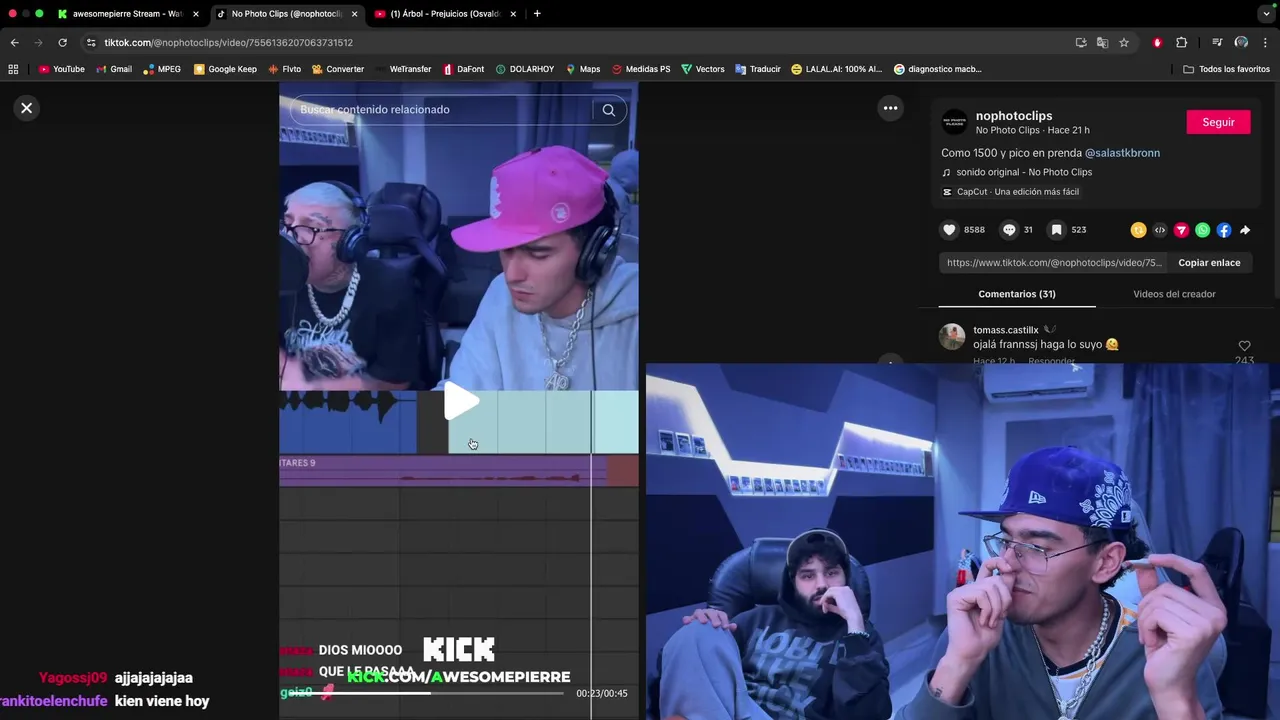Open the browser extensions puzzle icon
The image size is (1280, 720).
click(x=1181, y=43)
